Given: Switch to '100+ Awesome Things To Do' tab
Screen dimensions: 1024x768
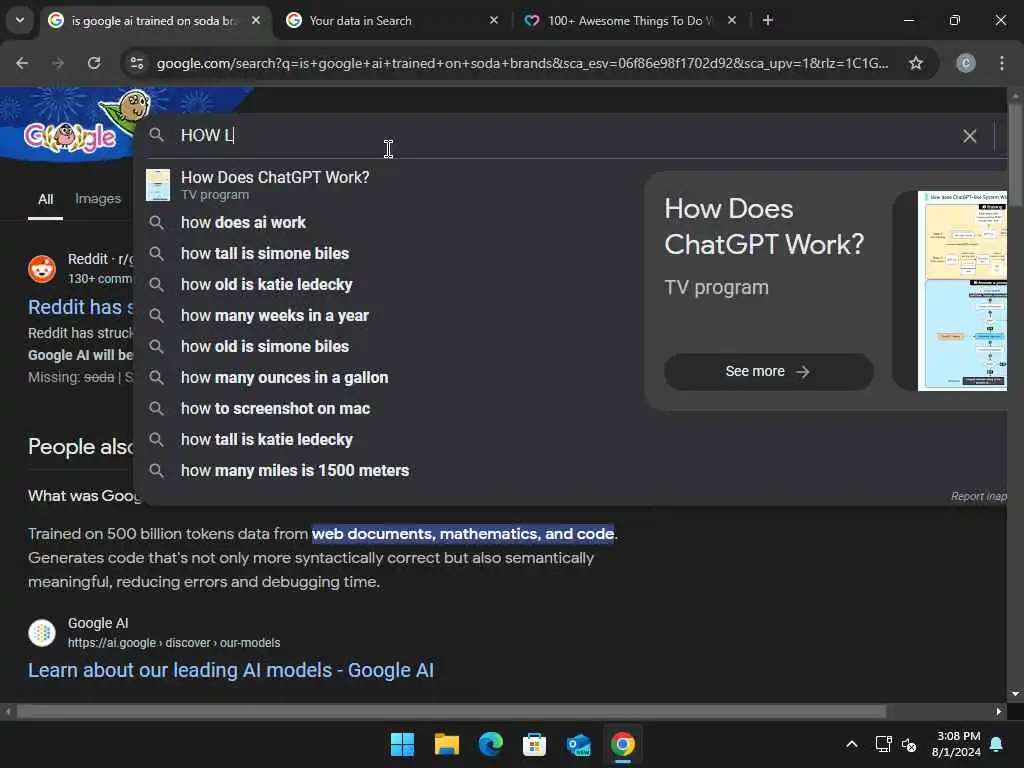Looking at the screenshot, I should click(x=628, y=20).
